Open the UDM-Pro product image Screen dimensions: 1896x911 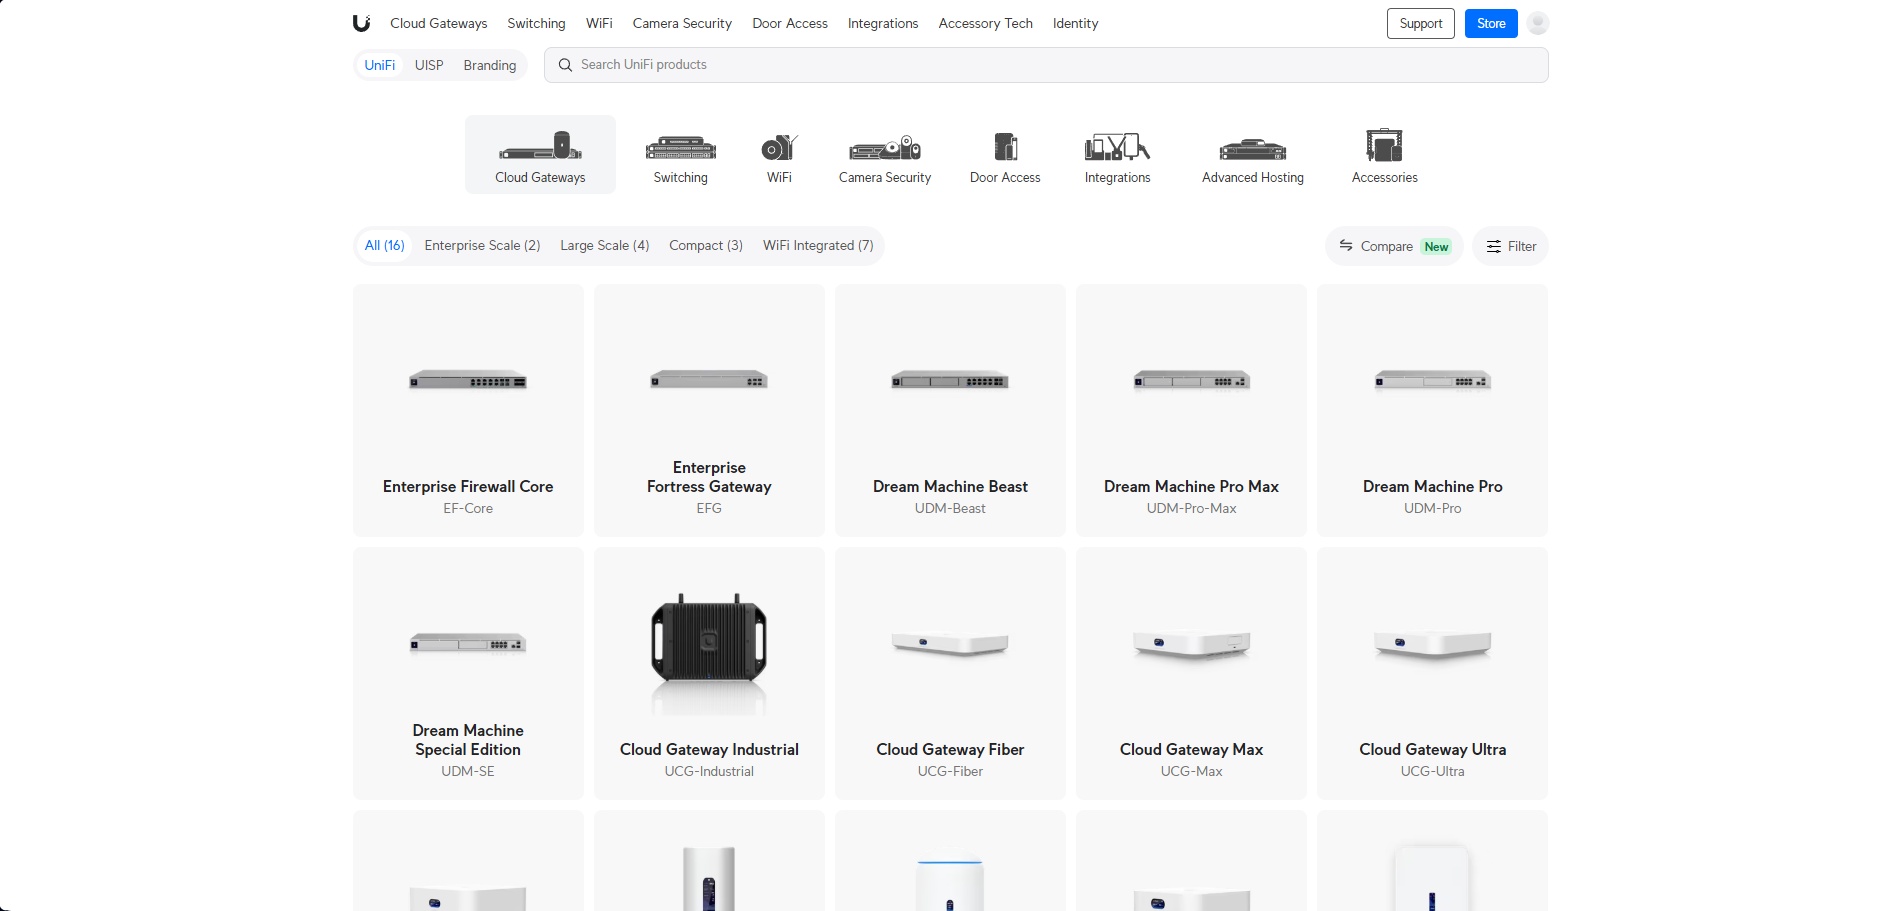click(x=1433, y=381)
